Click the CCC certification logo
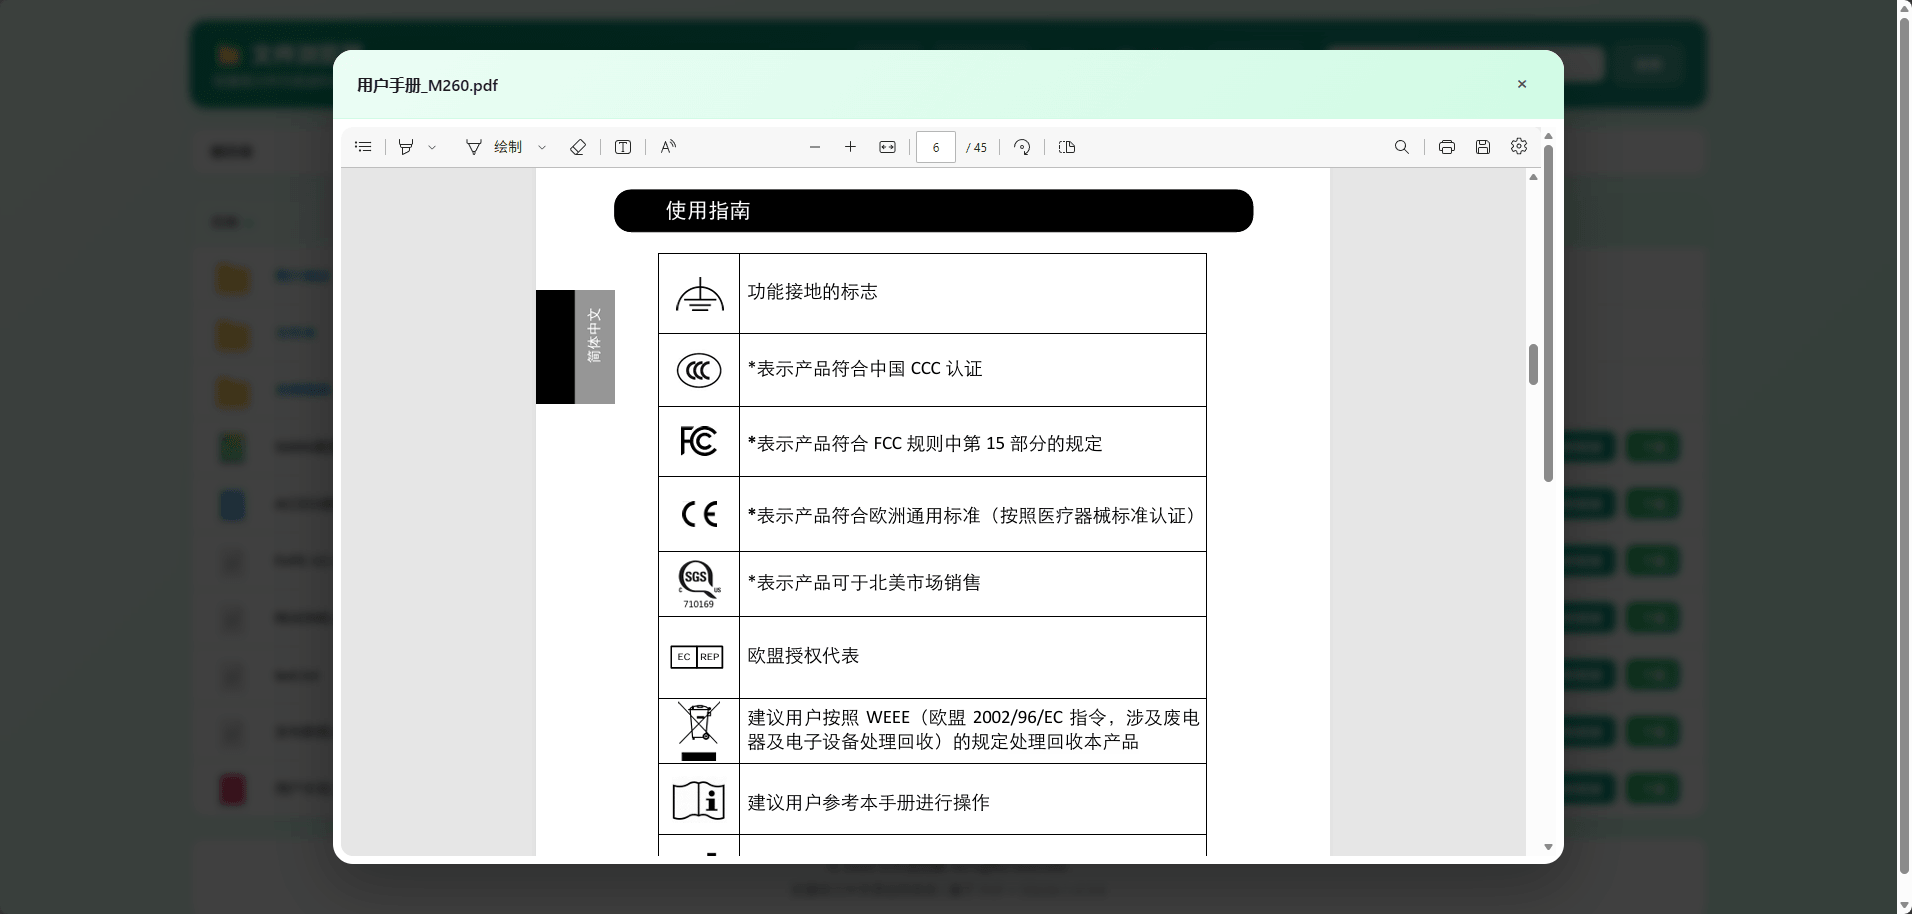Image resolution: width=1912 pixels, height=914 pixels. coord(699,370)
